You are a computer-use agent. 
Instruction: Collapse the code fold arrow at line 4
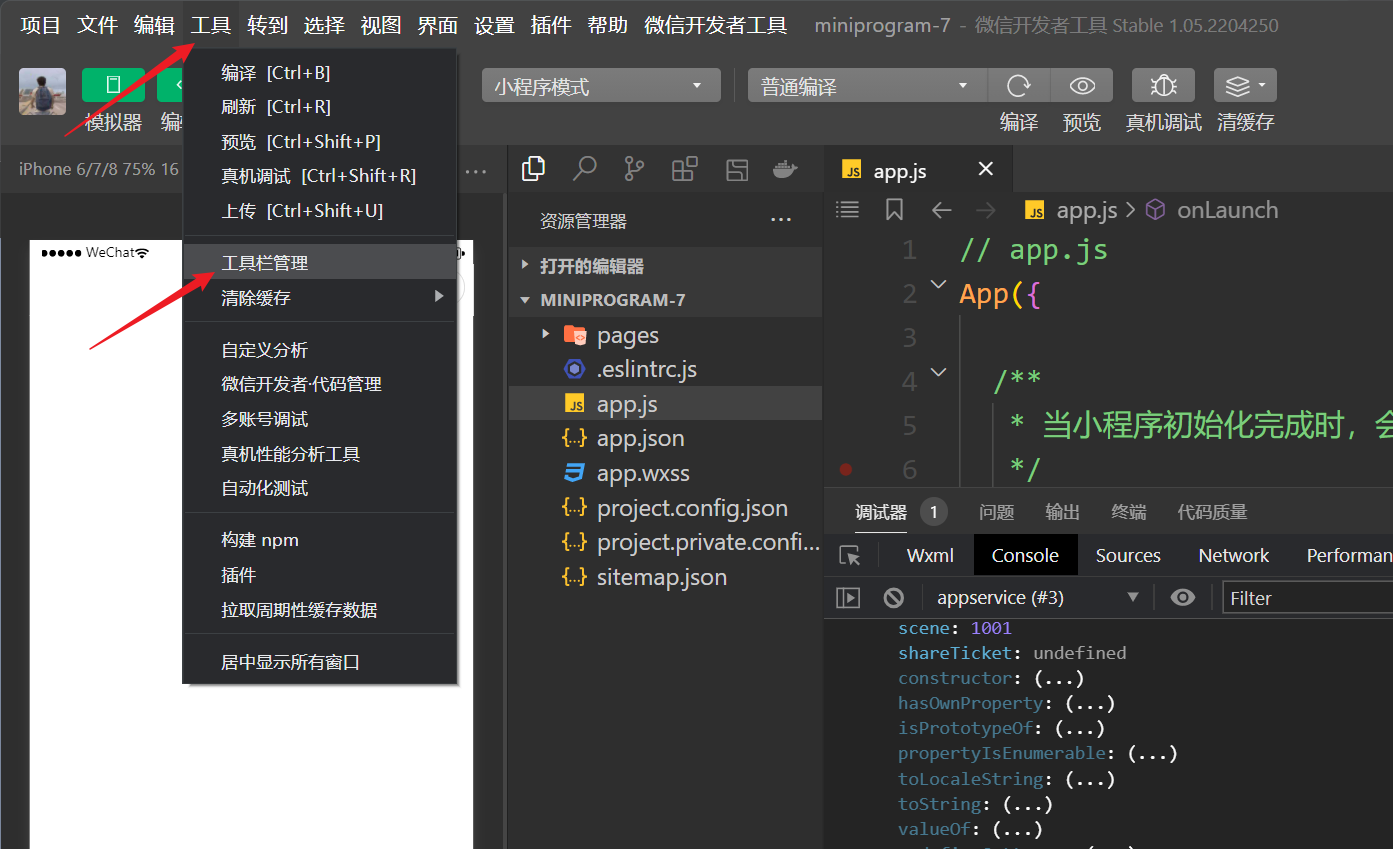pyautogui.click(x=938, y=372)
